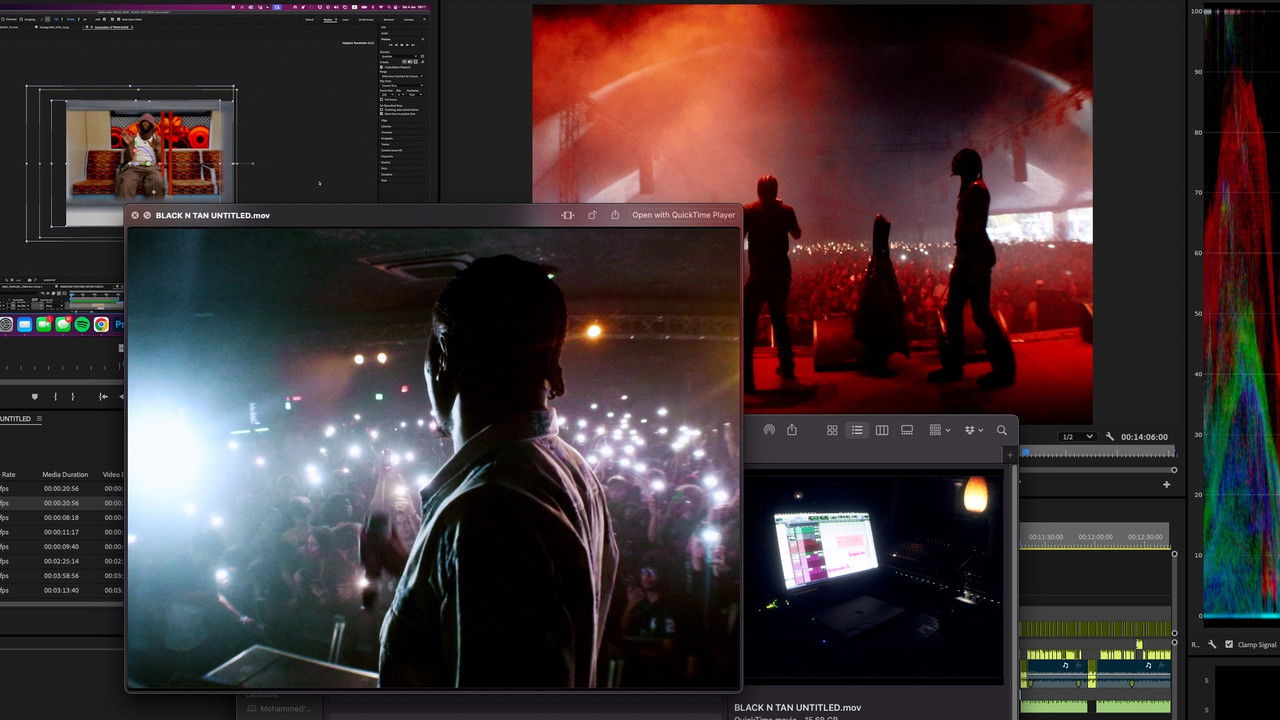The image size is (1280, 720).
Task: Switch Finder to list view
Action: [857, 430]
